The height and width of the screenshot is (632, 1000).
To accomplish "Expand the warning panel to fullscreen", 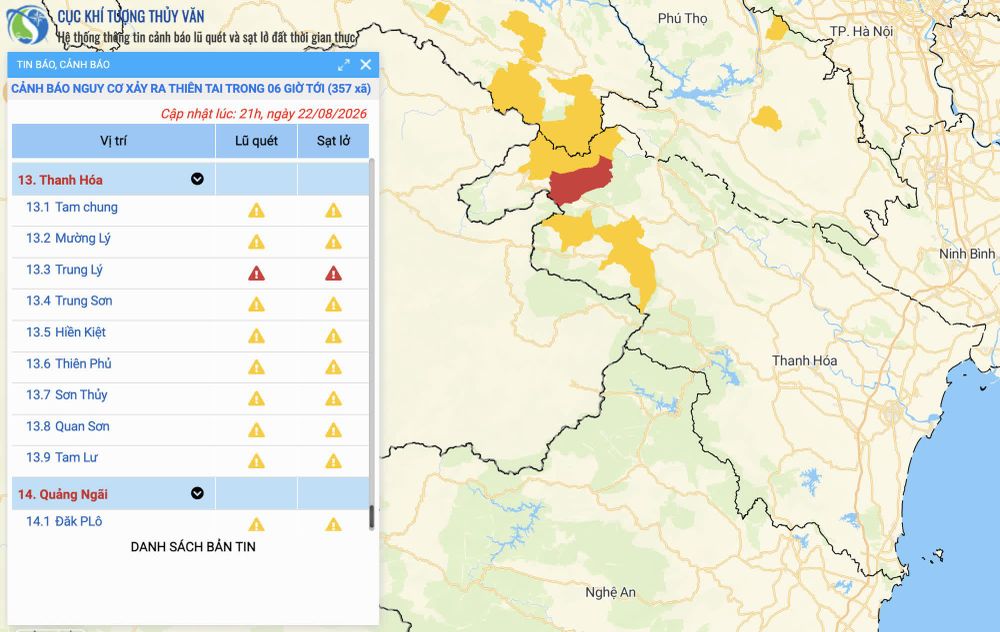I will pyautogui.click(x=344, y=64).
